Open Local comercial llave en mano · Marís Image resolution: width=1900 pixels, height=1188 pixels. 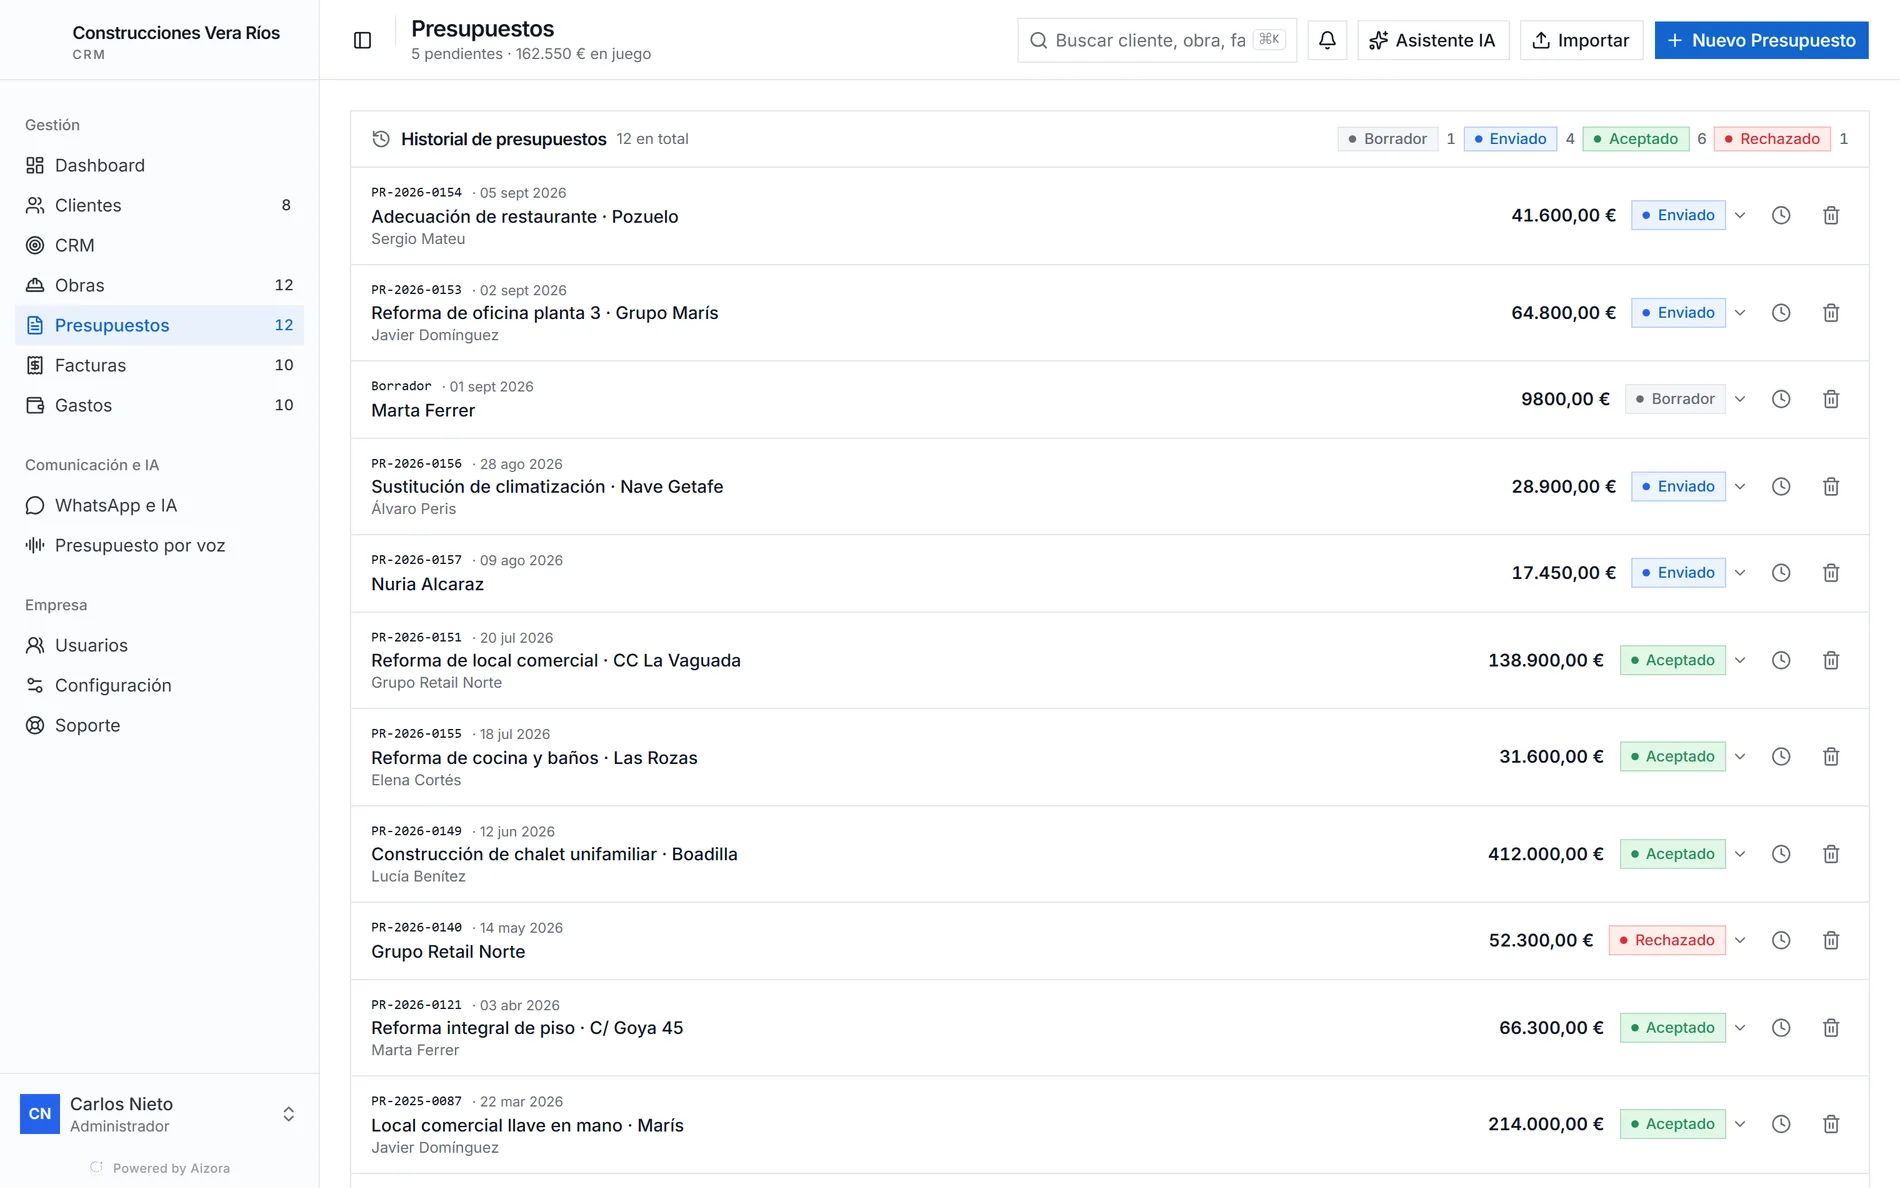tap(527, 1125)
